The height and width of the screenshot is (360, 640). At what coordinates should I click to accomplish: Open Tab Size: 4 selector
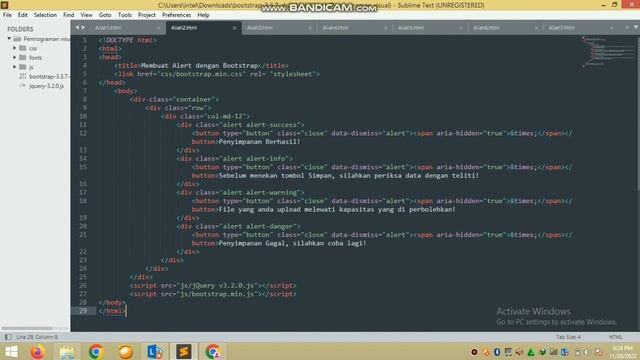pos(568,337)
